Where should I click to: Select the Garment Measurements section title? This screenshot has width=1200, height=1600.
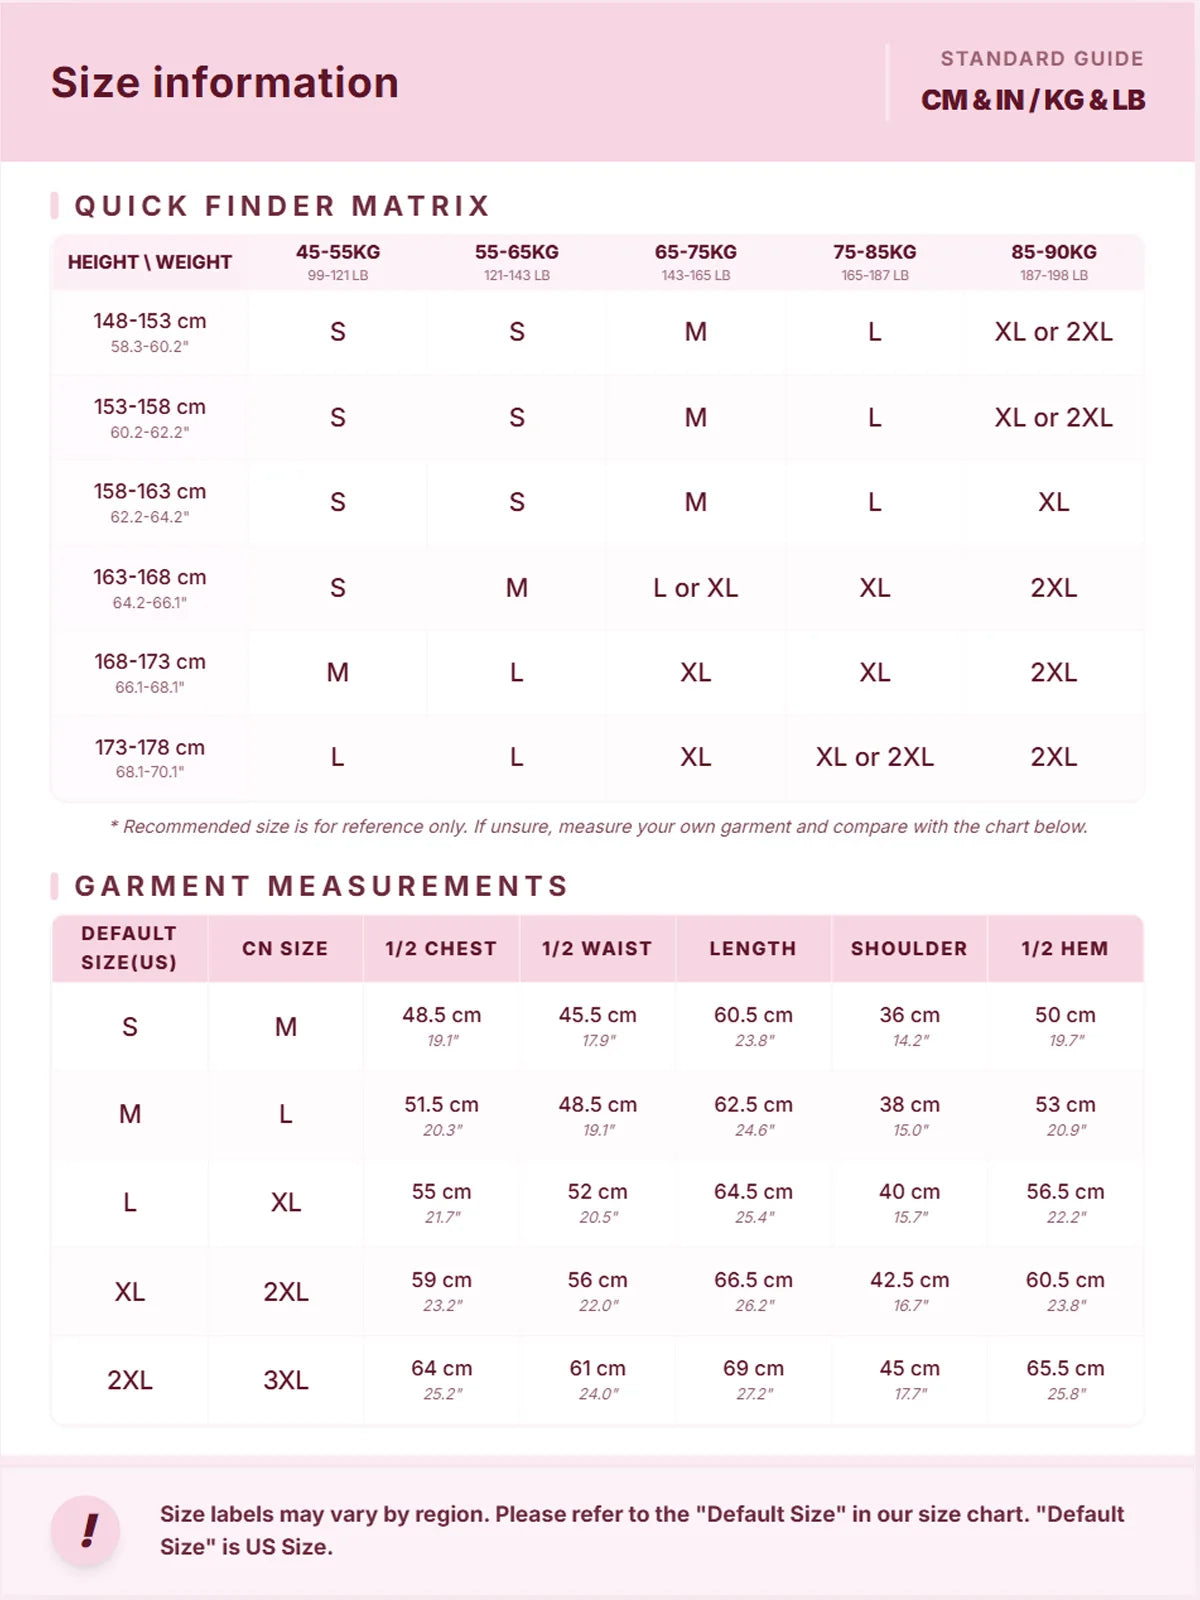pos(322,886)
